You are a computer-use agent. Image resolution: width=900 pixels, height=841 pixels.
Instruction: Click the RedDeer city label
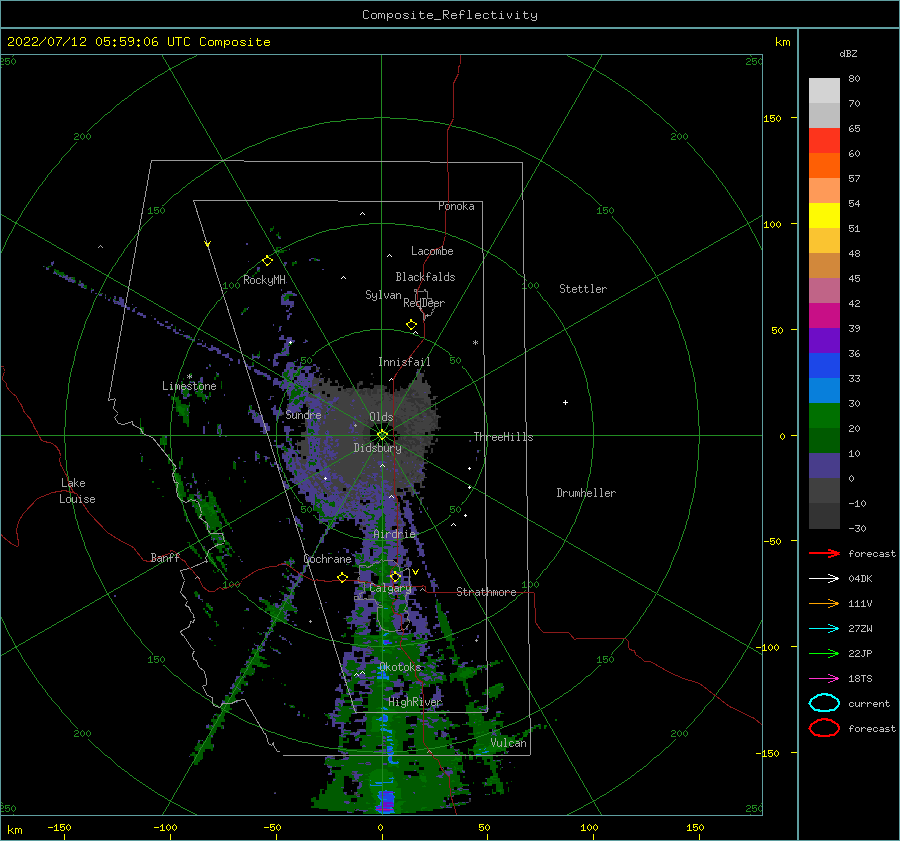[x=424, y=303]
